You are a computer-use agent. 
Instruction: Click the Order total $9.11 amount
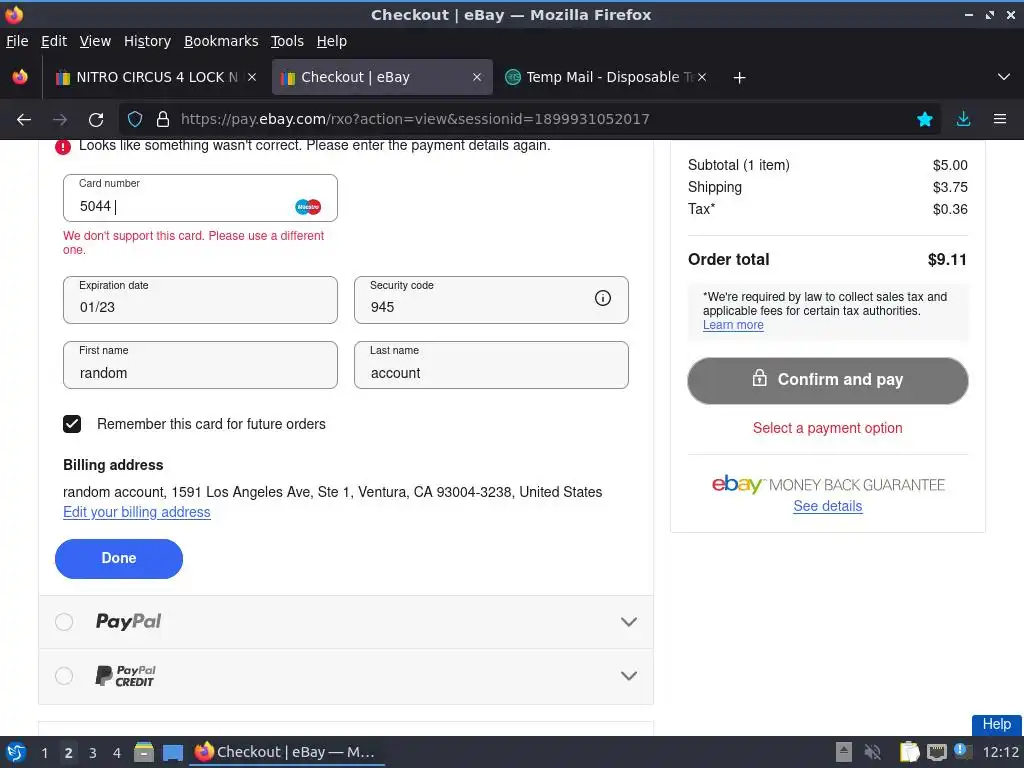point(947,259)
